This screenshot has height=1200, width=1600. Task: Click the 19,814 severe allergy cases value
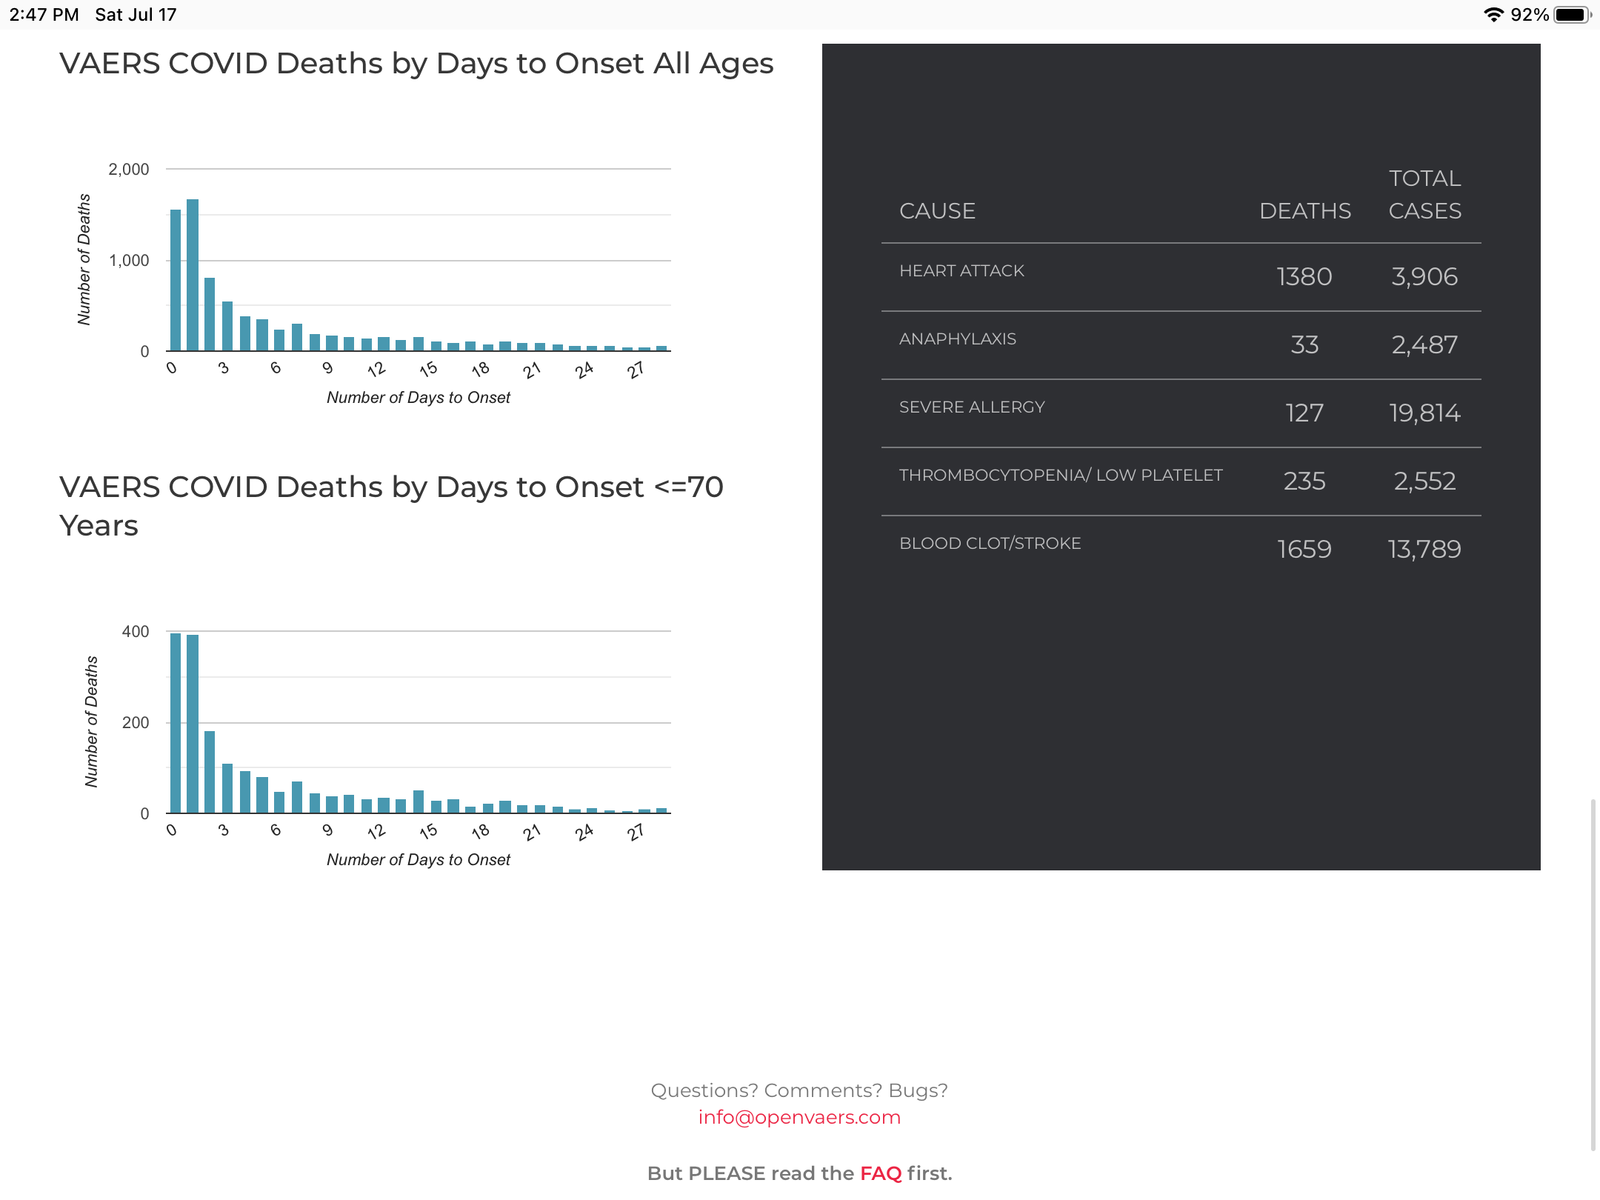pos(1424,413)
